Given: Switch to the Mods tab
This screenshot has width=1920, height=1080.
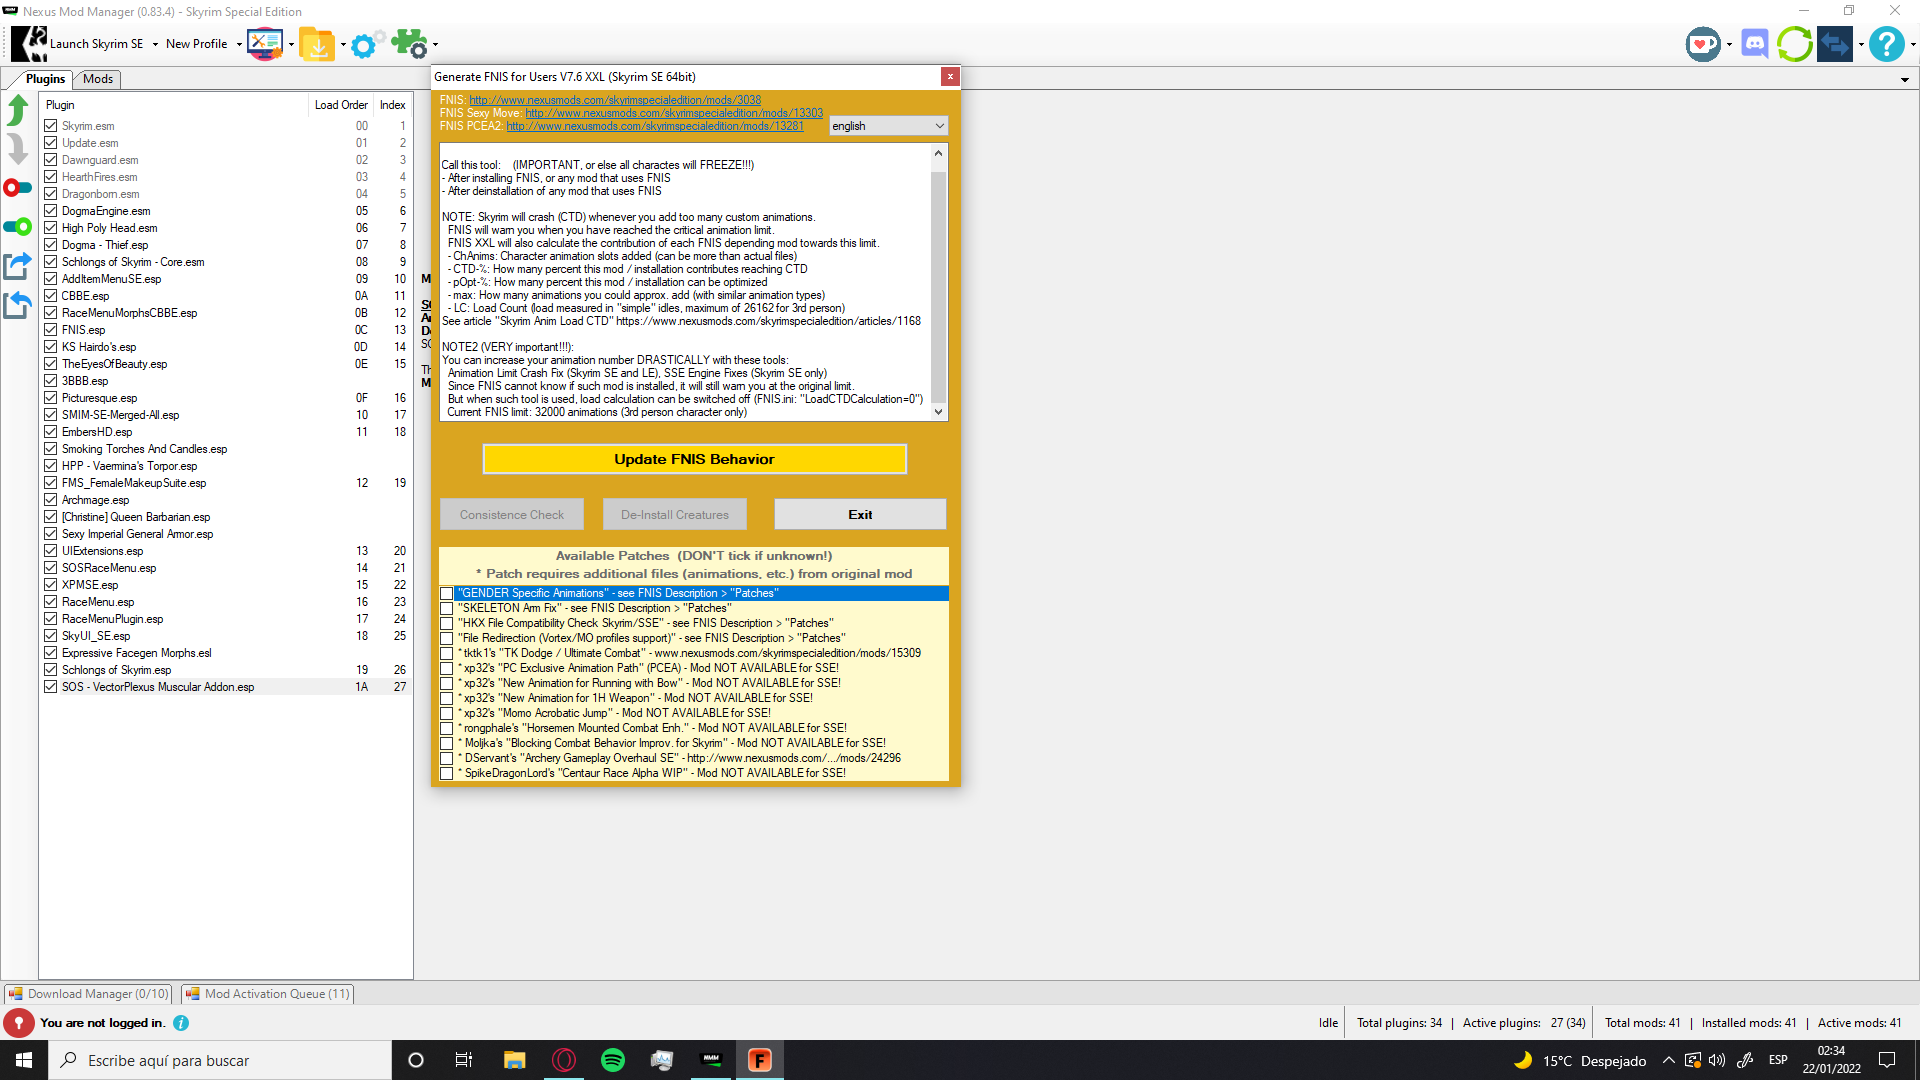Looking at the screenshot, I should [x=98, y=79].
